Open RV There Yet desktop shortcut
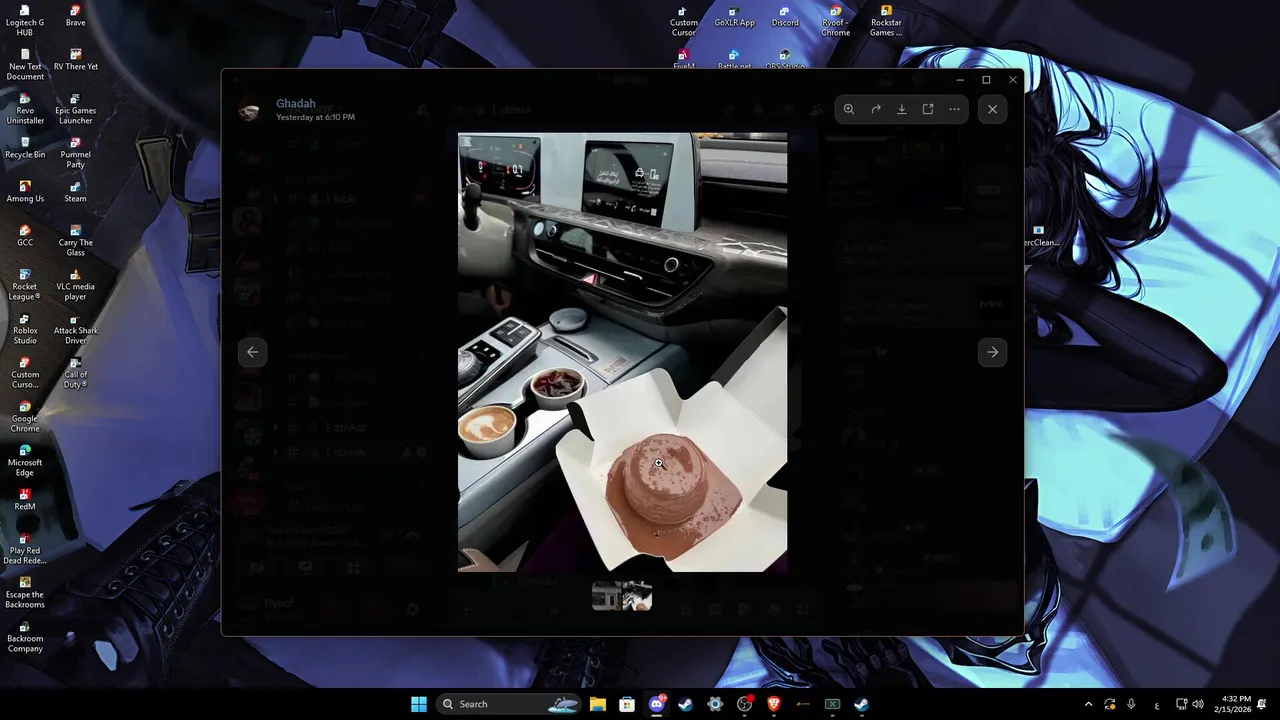 click(x=76, y=60)
